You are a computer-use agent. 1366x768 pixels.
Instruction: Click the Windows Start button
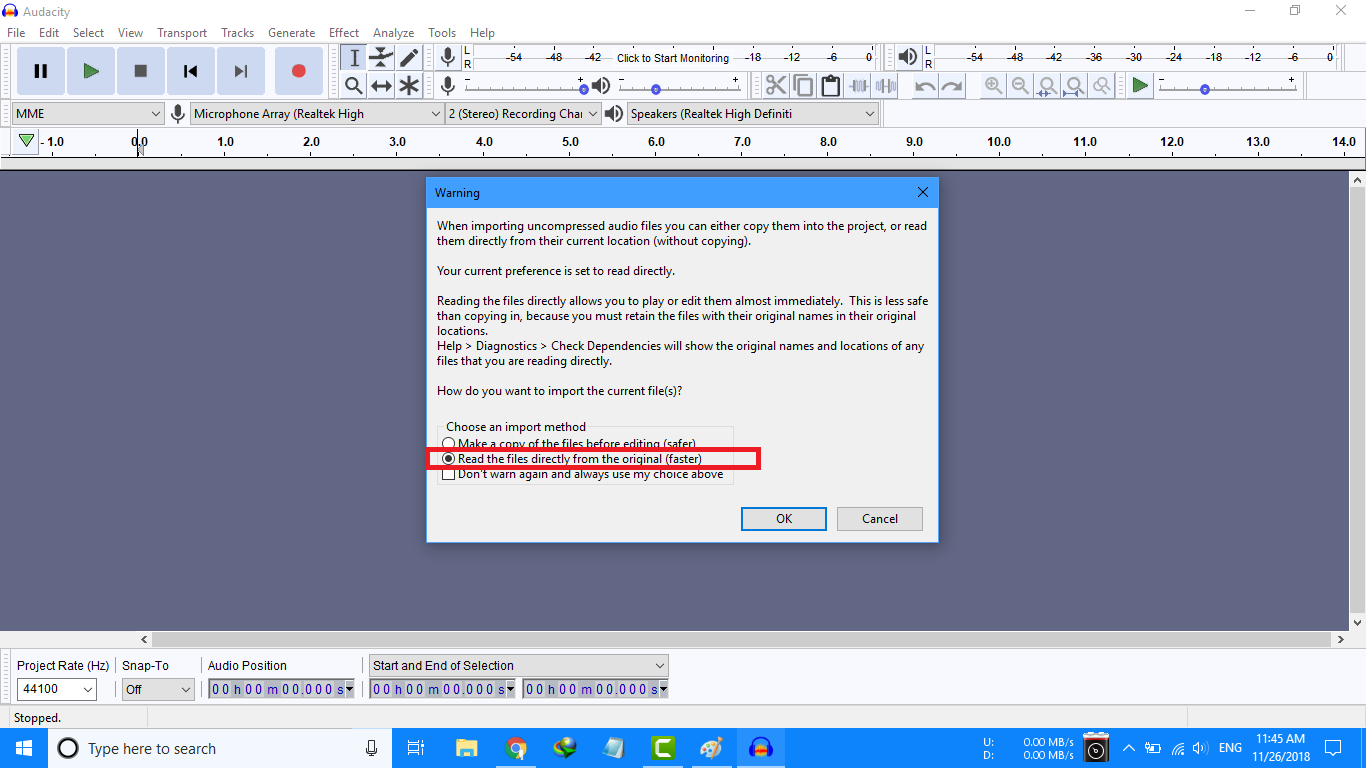pyautogui.click(x=23, y=748)
